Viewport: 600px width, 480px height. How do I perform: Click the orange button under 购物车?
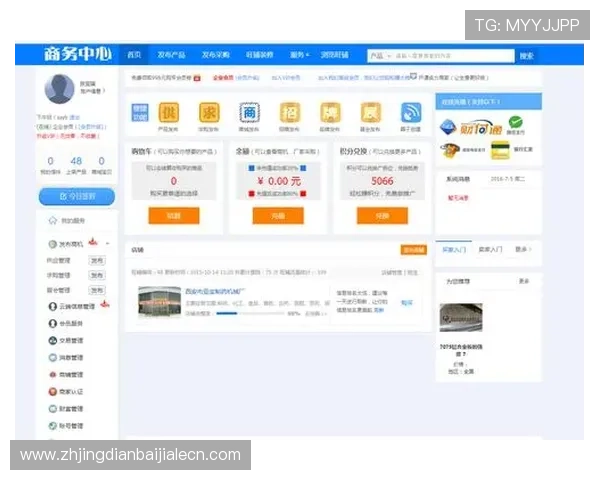point(174,216)
